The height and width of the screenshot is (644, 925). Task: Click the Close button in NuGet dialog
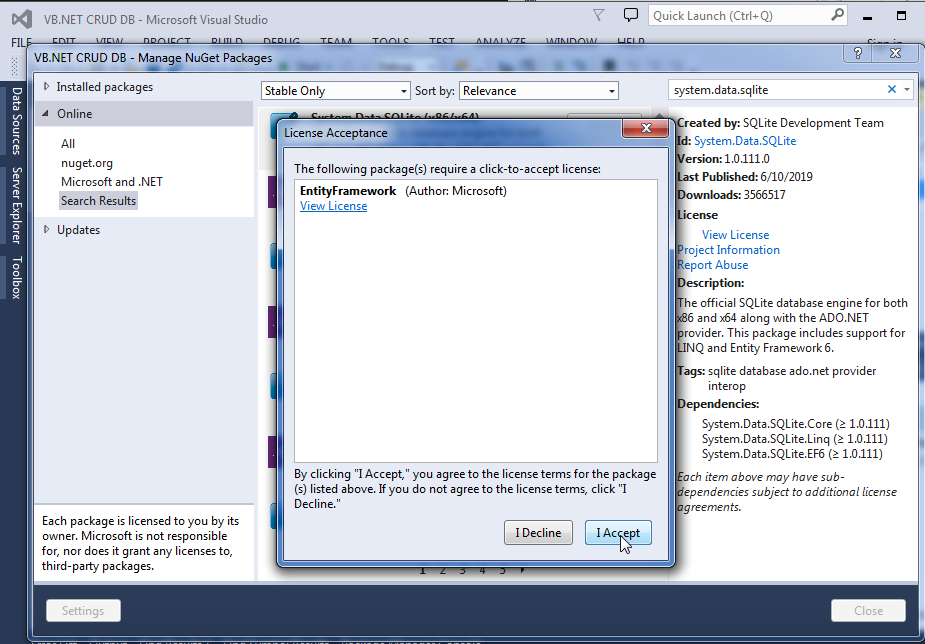[868, 610]
